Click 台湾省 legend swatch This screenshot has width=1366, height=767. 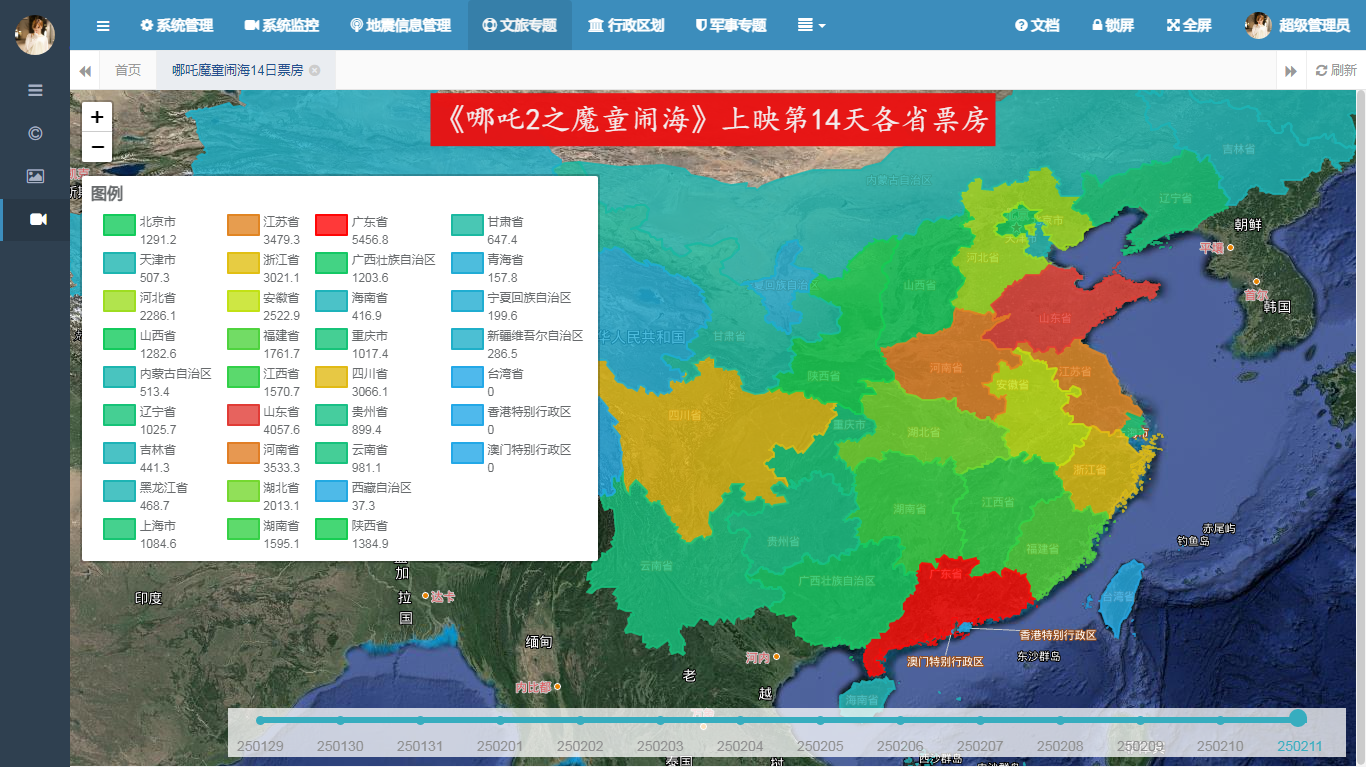click(x=467, y=376)
